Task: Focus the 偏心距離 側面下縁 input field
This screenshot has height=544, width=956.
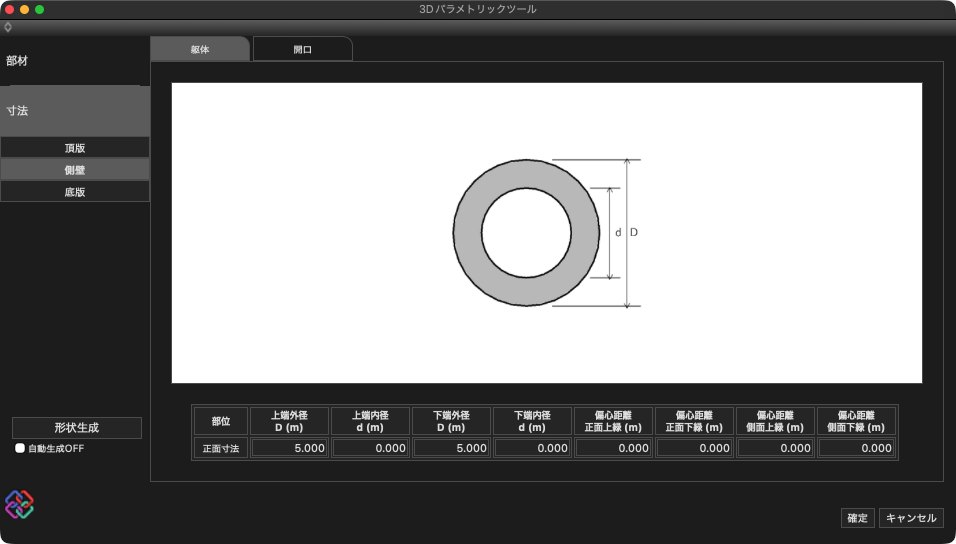Action: coord(856,449)
